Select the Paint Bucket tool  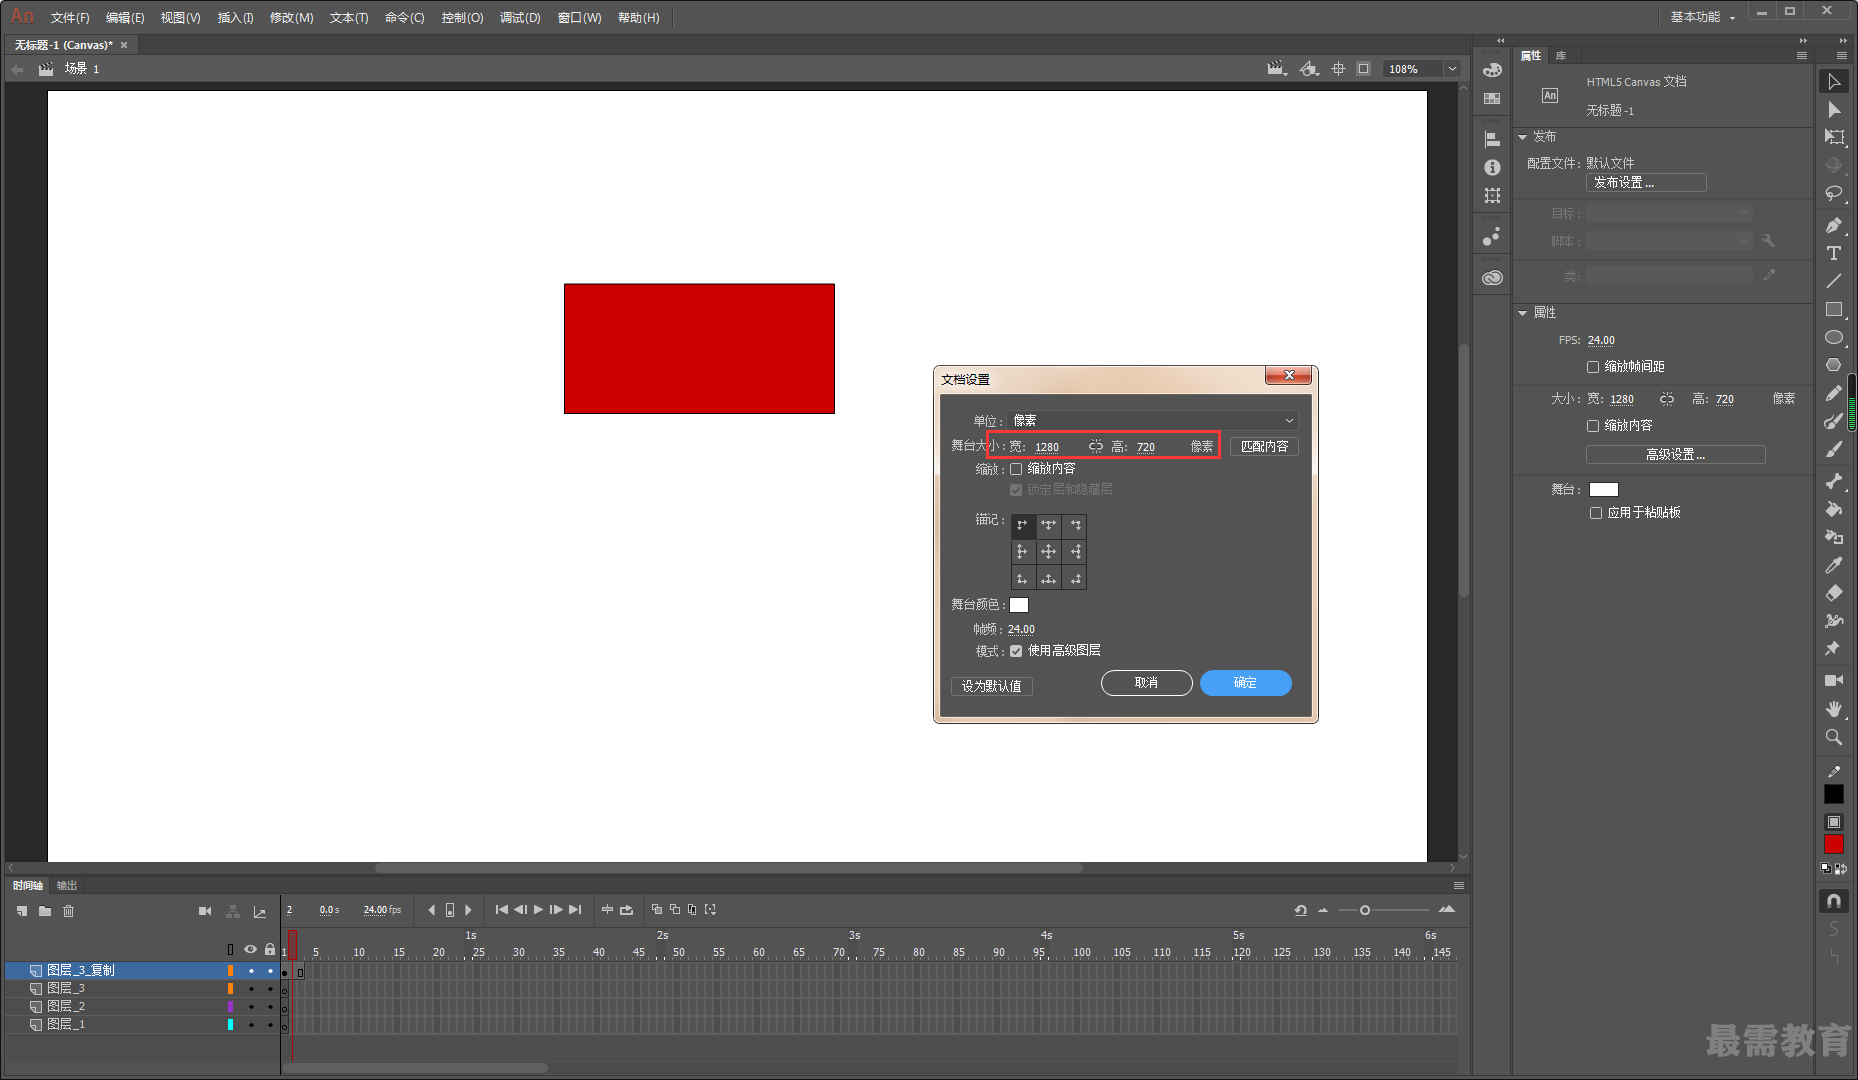1834,509
